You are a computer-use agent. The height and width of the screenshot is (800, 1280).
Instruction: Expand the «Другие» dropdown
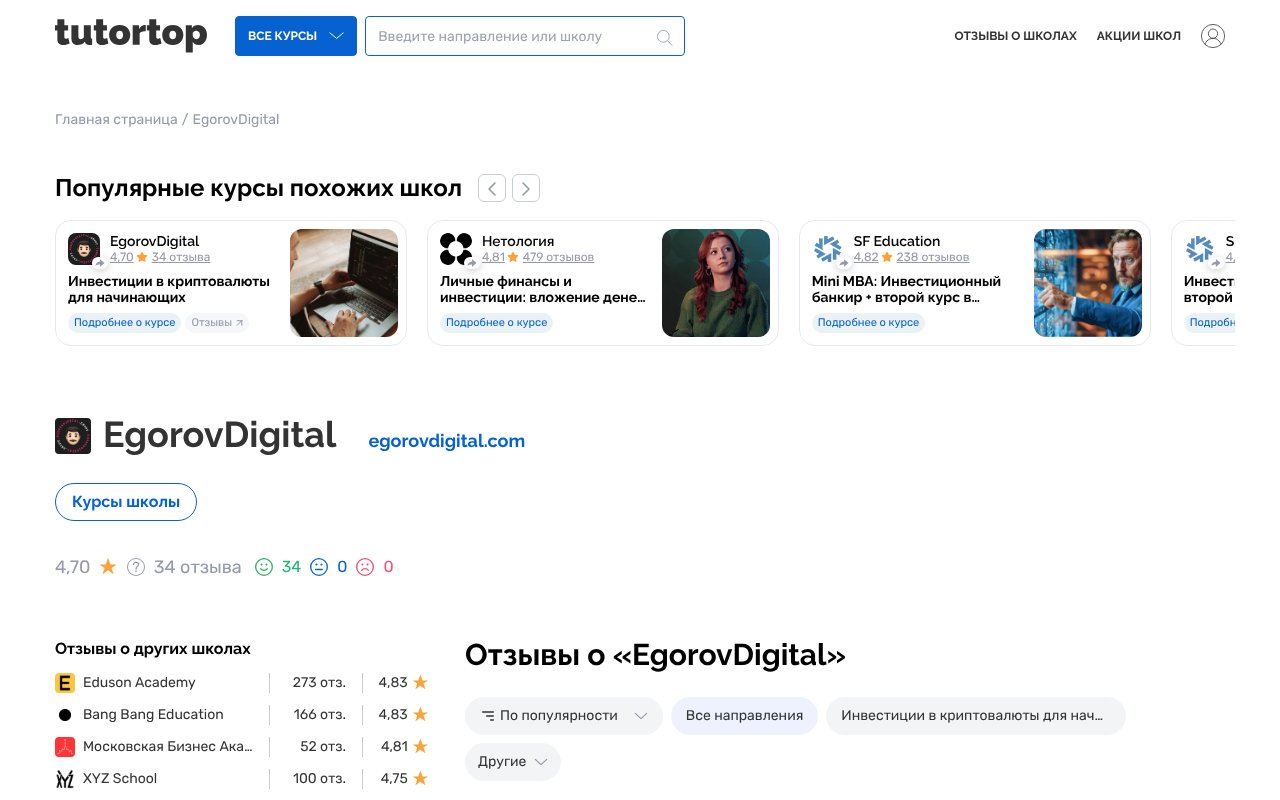click(512, 761)
